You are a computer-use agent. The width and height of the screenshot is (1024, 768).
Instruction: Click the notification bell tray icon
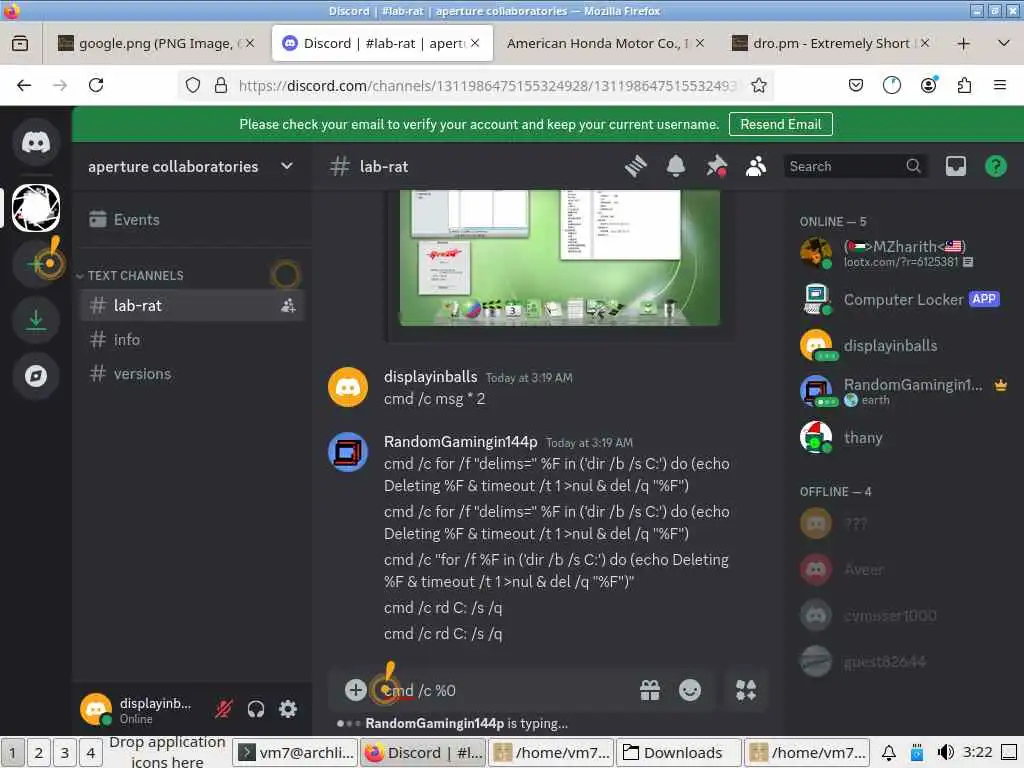[x=889, y=752]
